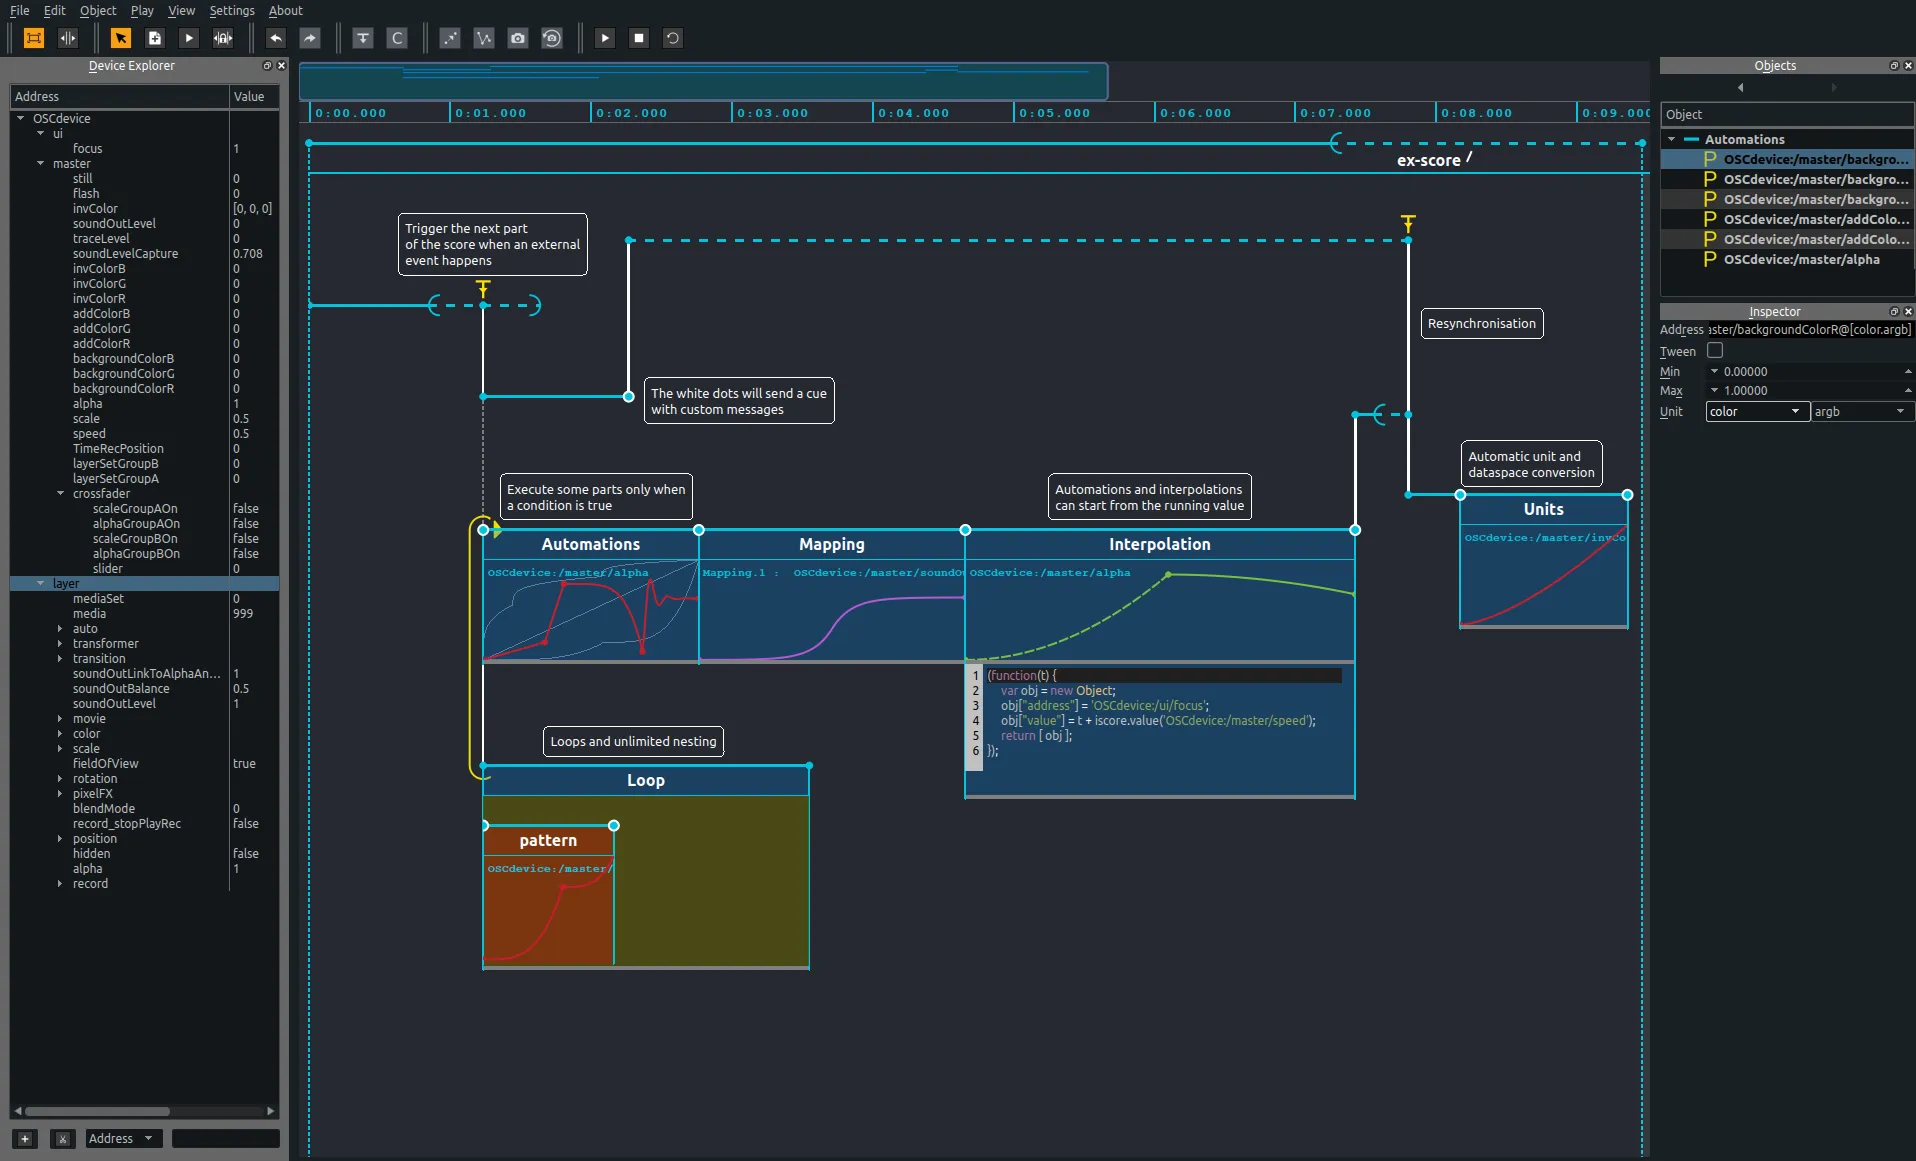The image size is (1916, 1161).
Task: Click the record automation icon
Action: [553, 39]
